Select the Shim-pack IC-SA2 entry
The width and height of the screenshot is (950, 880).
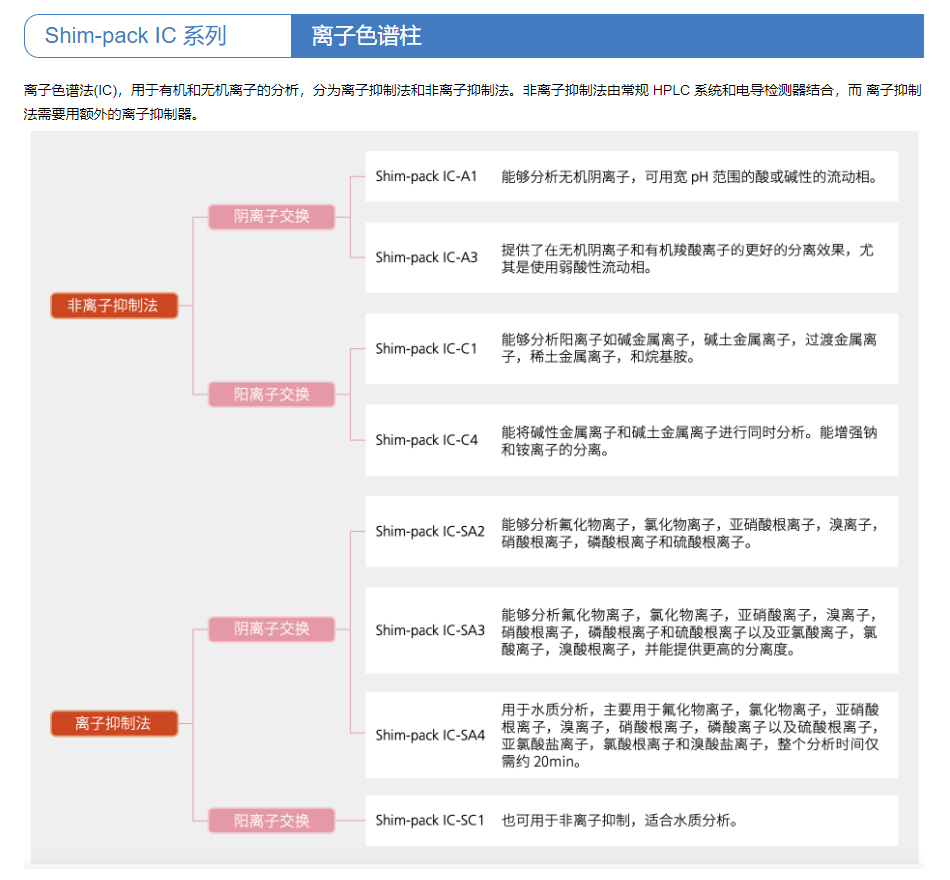coord(430,532)
